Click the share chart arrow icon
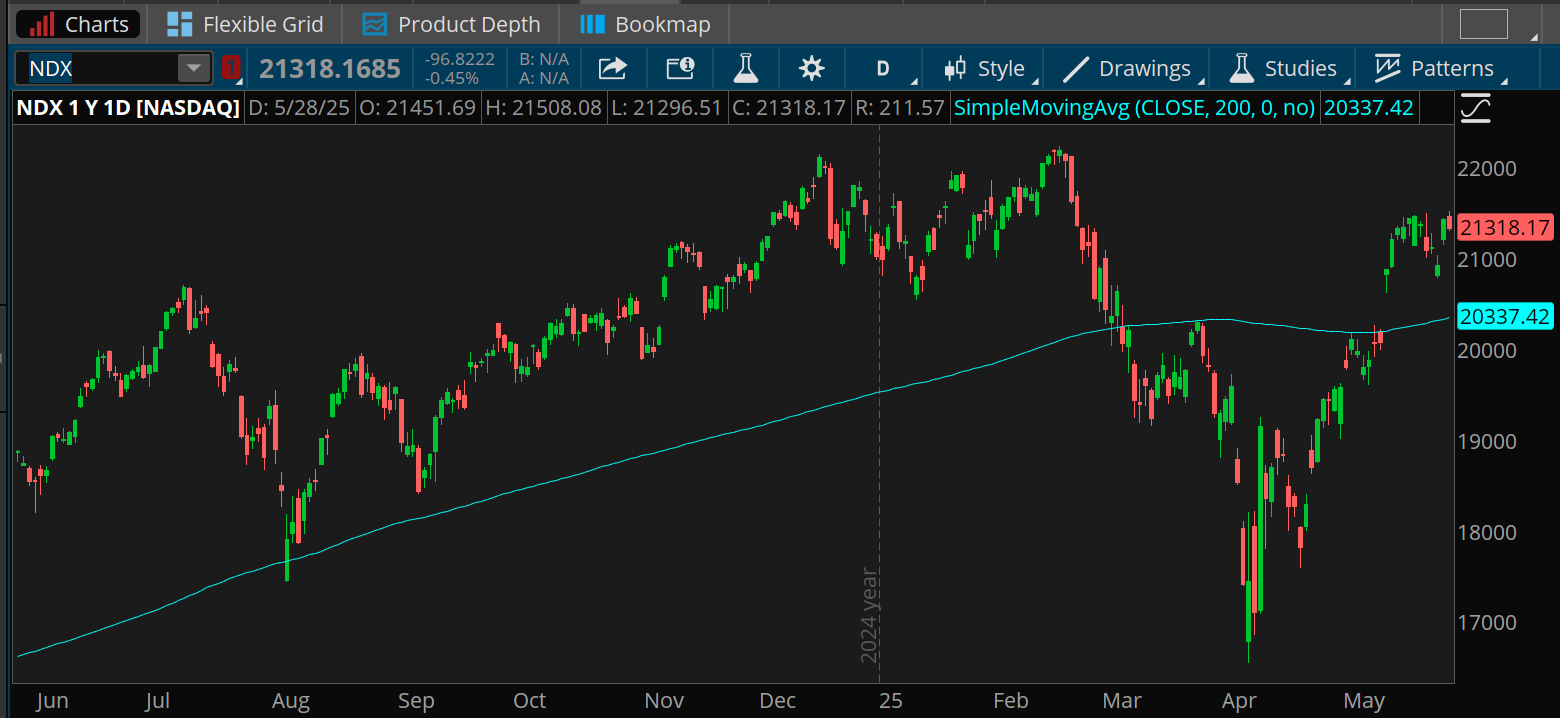This screenshot has height=718, width=1560. [x=612, y=68]
